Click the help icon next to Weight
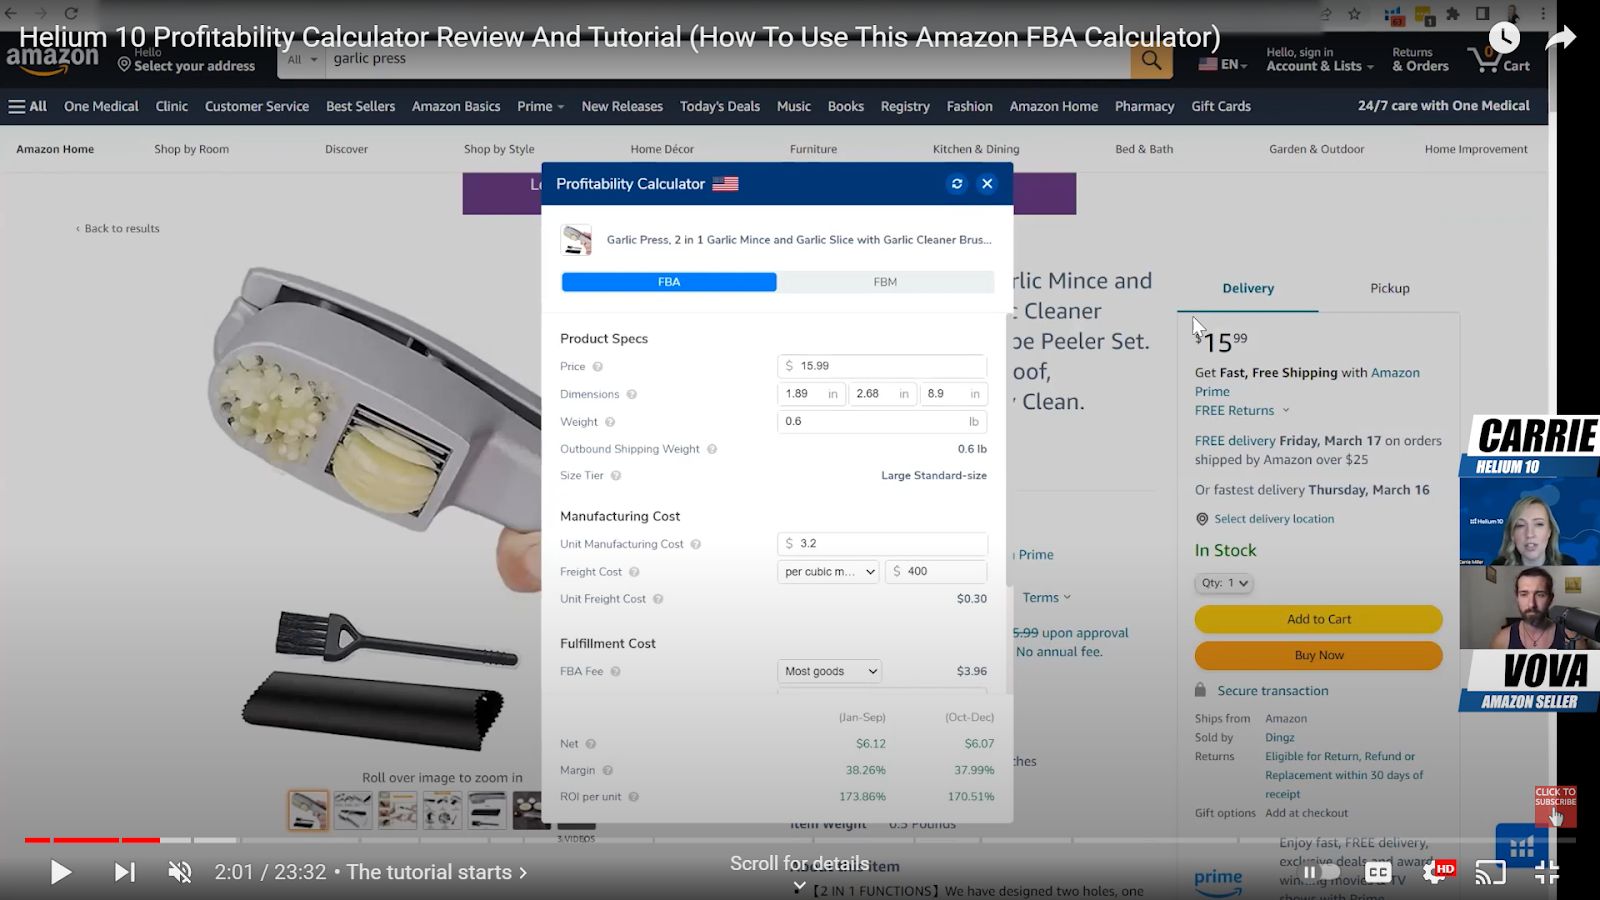1600x900 pixels. 610,422
